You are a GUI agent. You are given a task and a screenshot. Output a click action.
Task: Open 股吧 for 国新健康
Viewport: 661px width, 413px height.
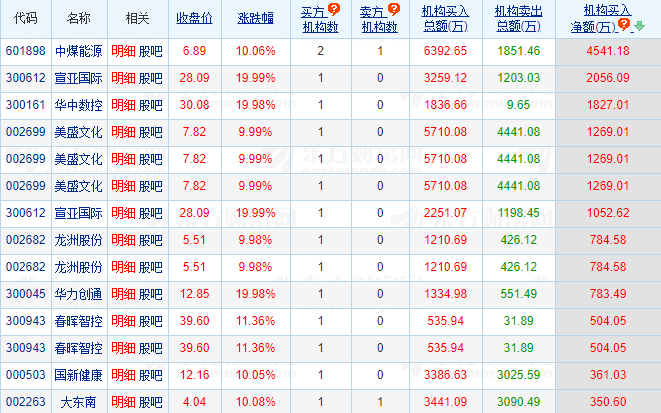pos(150,375)
